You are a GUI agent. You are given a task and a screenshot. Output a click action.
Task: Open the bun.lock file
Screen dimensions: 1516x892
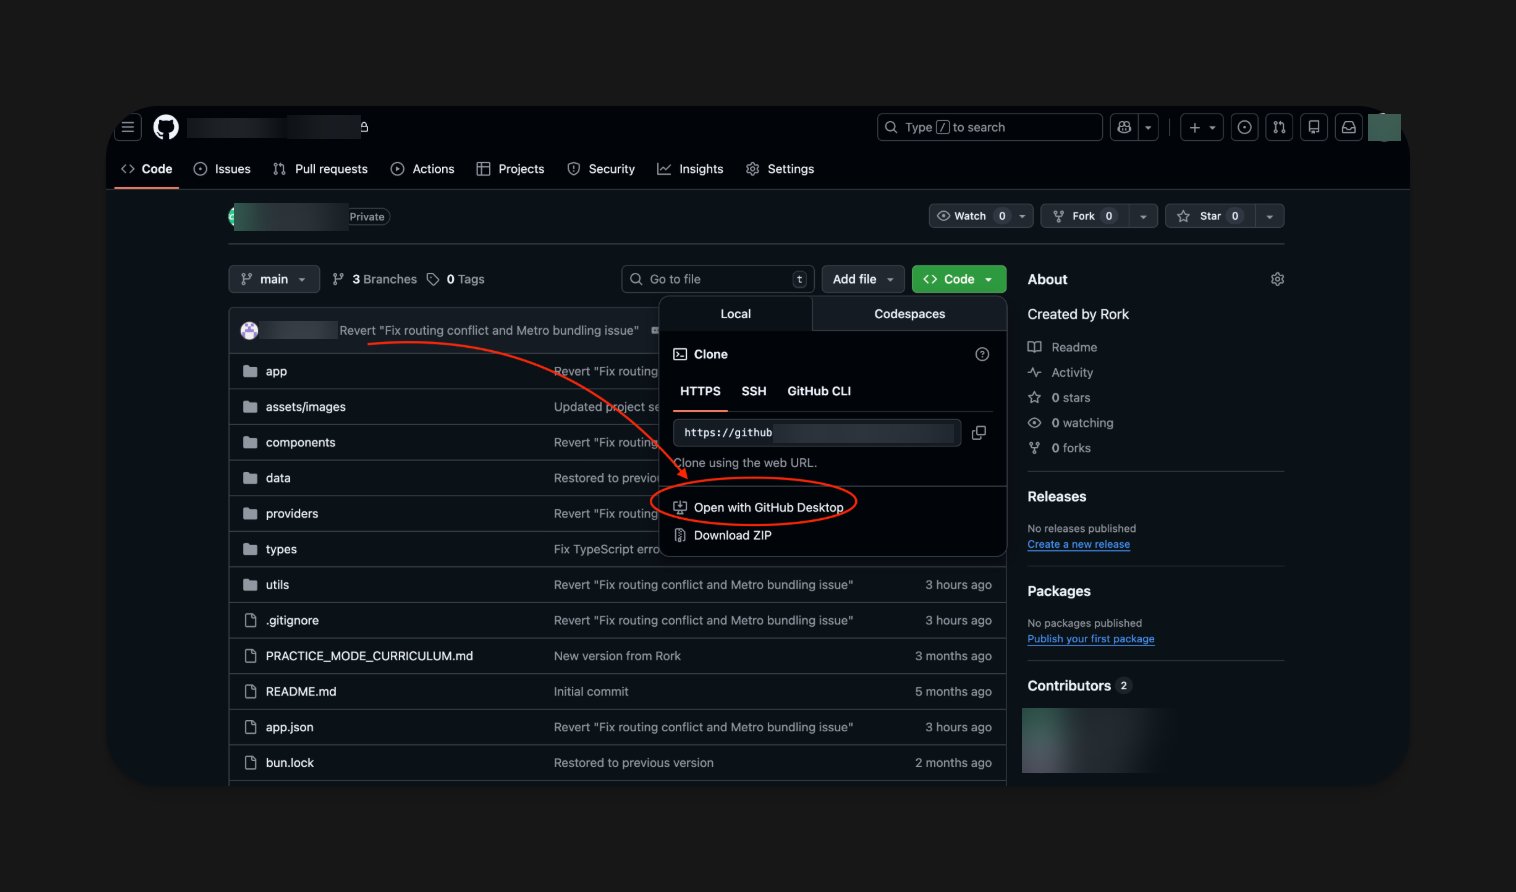(290, 762)
